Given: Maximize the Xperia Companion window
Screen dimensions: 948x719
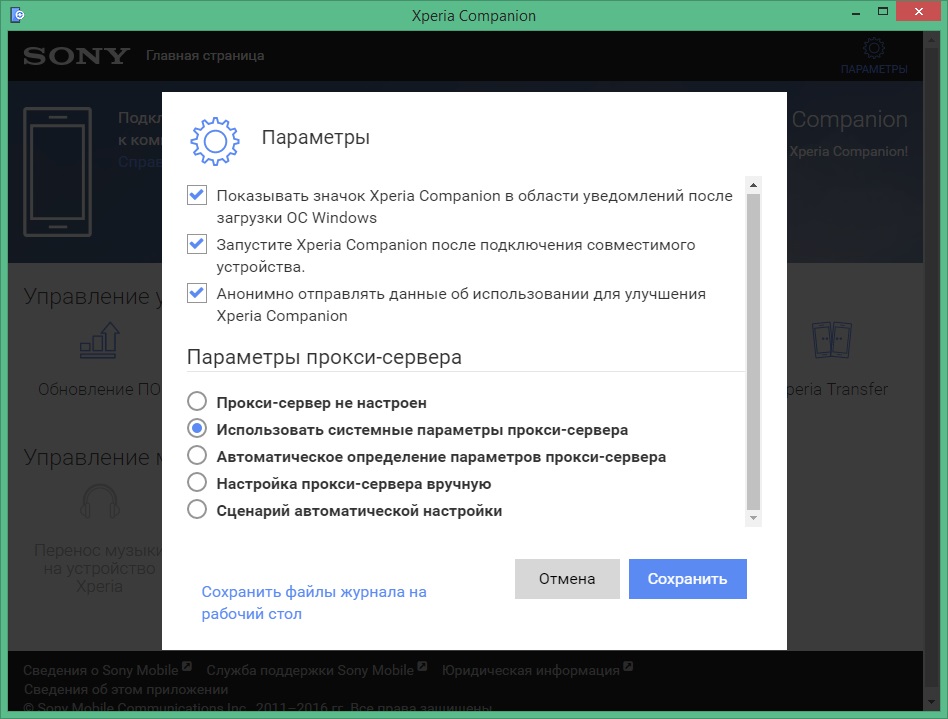Looking at the screenshot, I should coord(883,12).
